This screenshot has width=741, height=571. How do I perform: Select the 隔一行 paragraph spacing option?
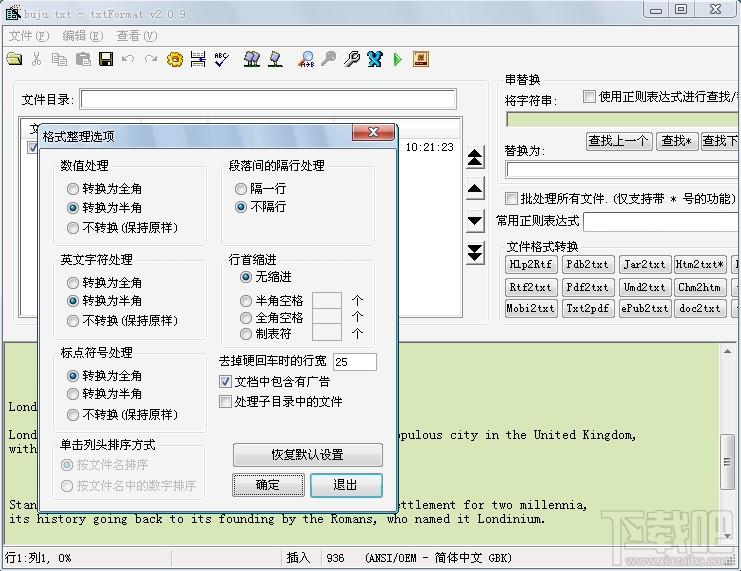coord(241,188)
